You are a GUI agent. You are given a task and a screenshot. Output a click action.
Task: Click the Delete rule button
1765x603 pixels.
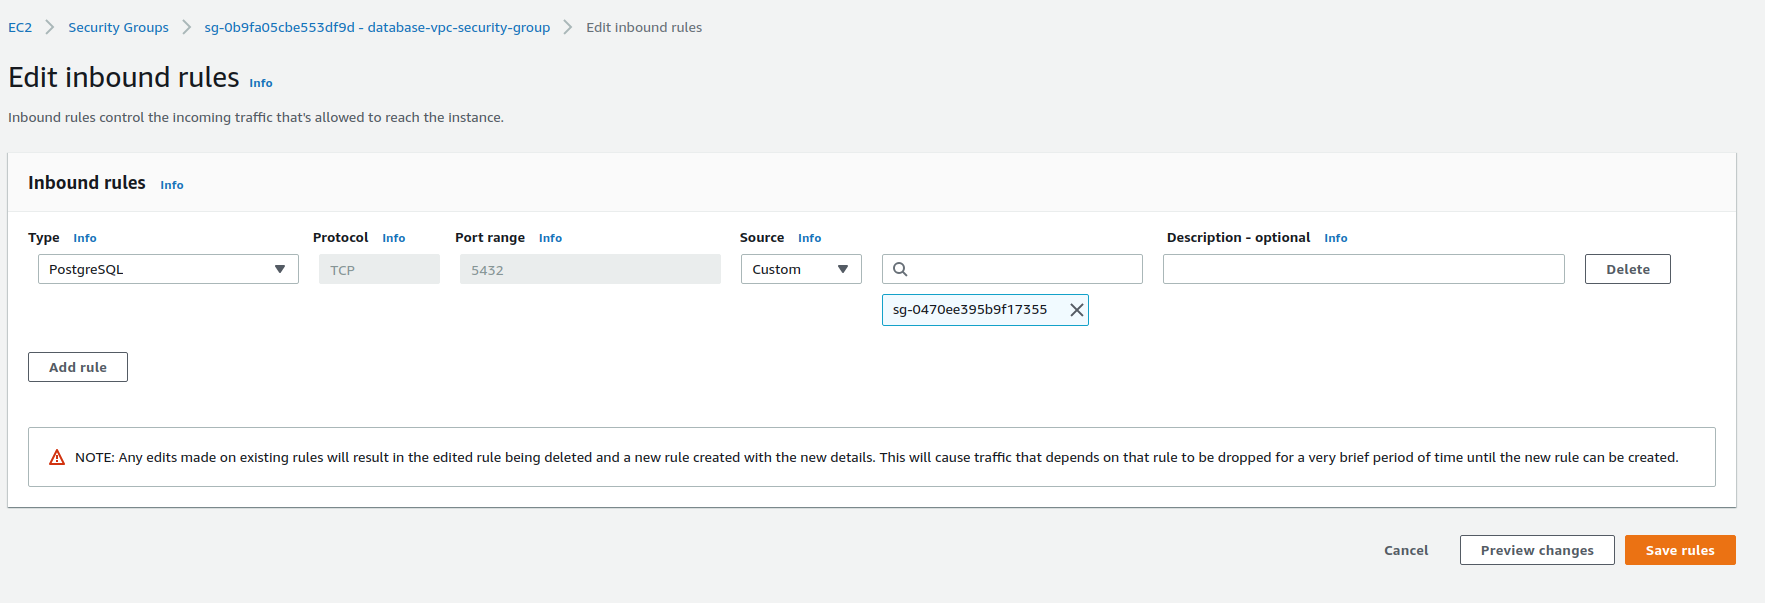tap(1627, 269)
